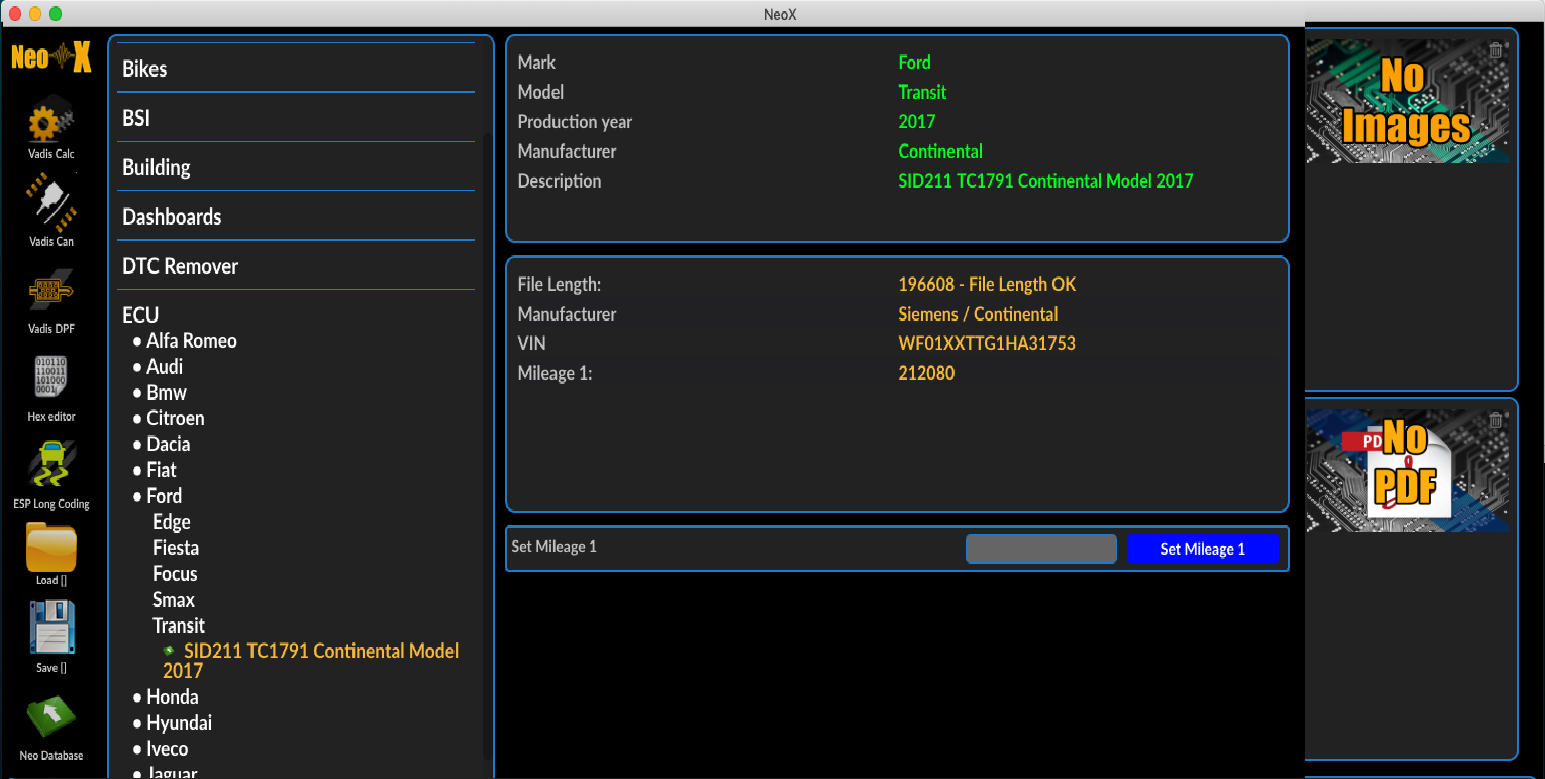Expand the Dashboards category

click(172, 217)
